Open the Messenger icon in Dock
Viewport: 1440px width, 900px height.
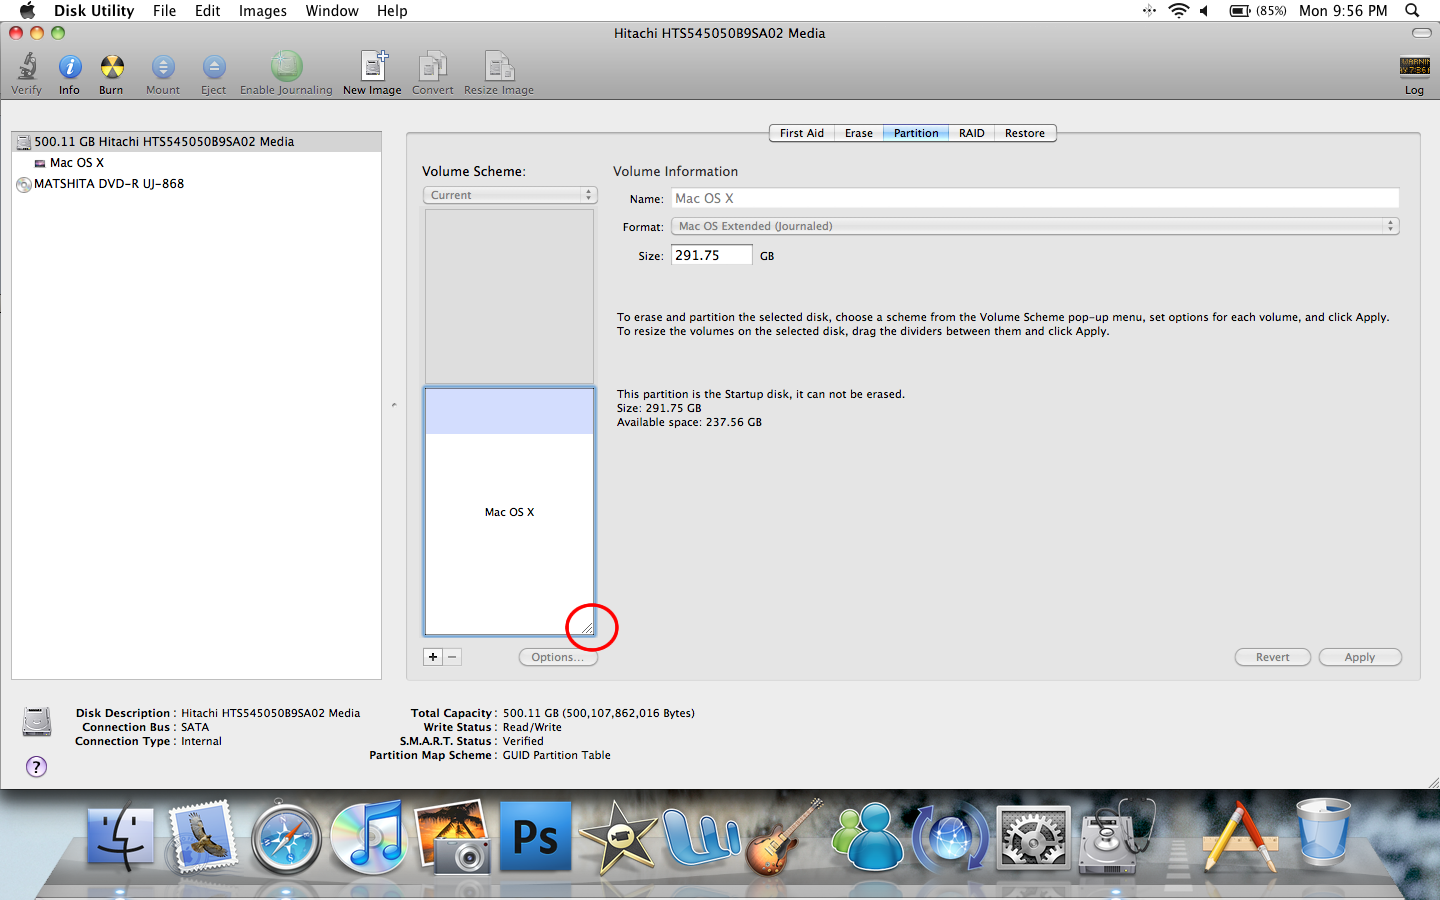(868, 838)
